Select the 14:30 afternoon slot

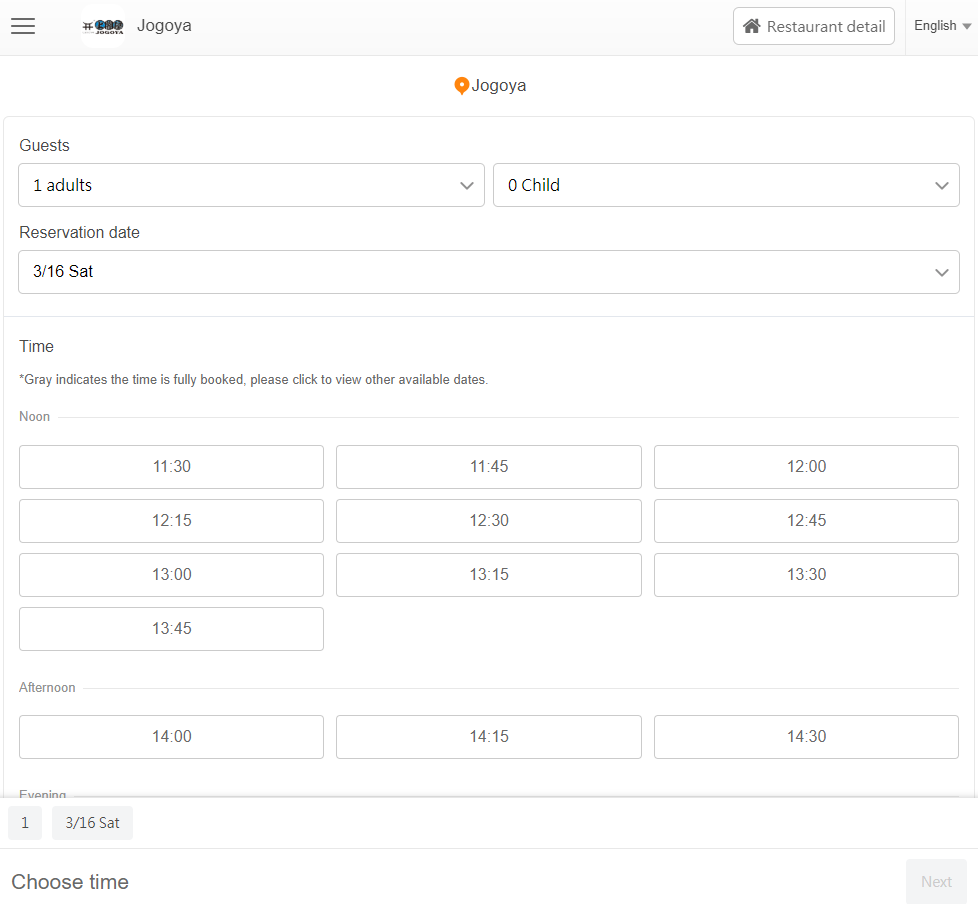tap(806, 737)
